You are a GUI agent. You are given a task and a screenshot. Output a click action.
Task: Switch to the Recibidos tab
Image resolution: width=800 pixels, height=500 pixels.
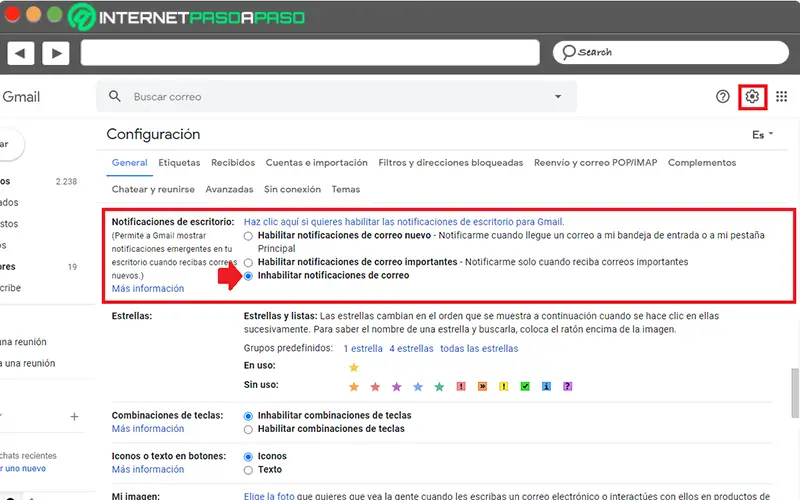(x=233, y=163)
